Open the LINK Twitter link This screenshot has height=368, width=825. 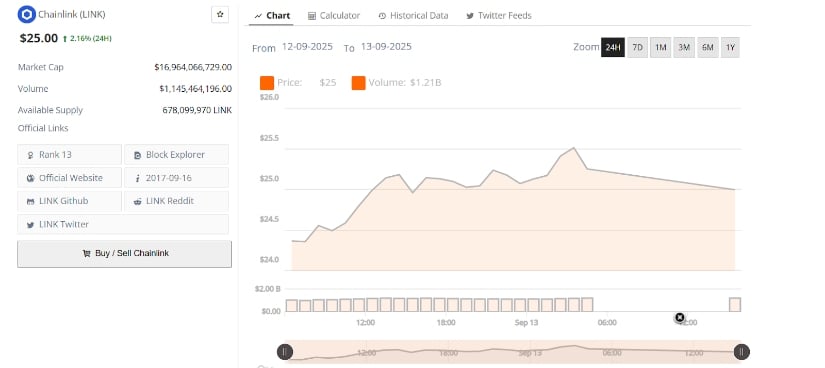pyautogui.click(x=123, y=224)
